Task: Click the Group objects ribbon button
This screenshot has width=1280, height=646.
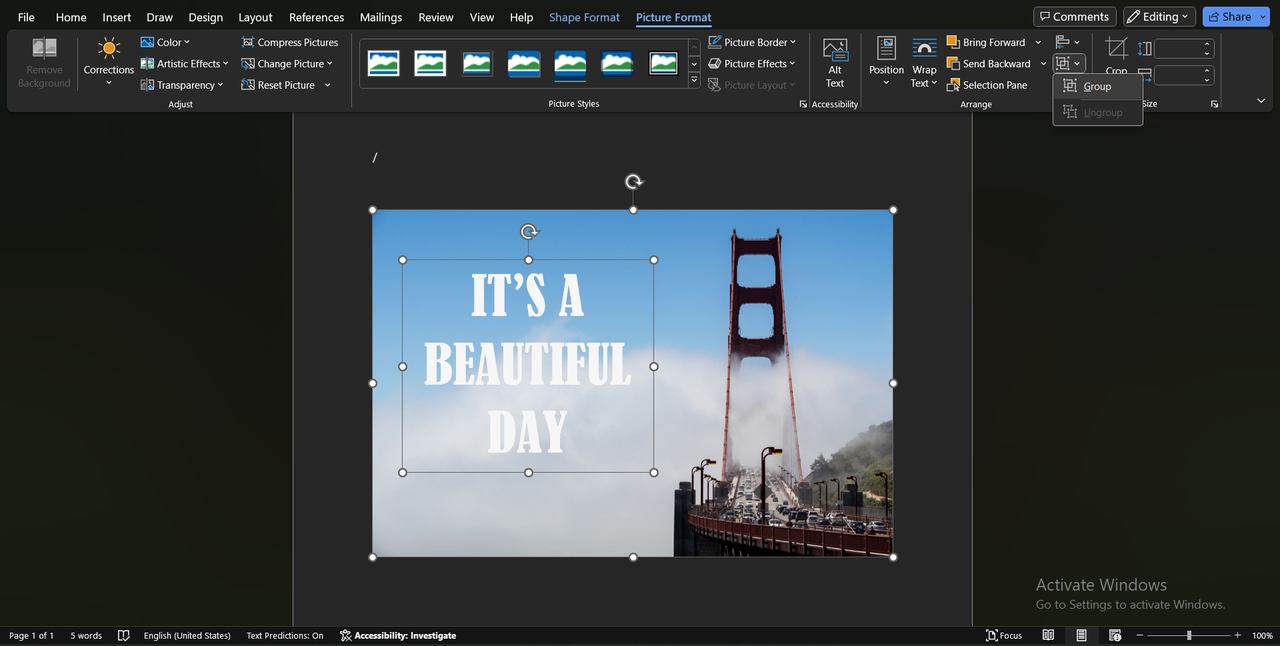Action: coord(1069,63)
